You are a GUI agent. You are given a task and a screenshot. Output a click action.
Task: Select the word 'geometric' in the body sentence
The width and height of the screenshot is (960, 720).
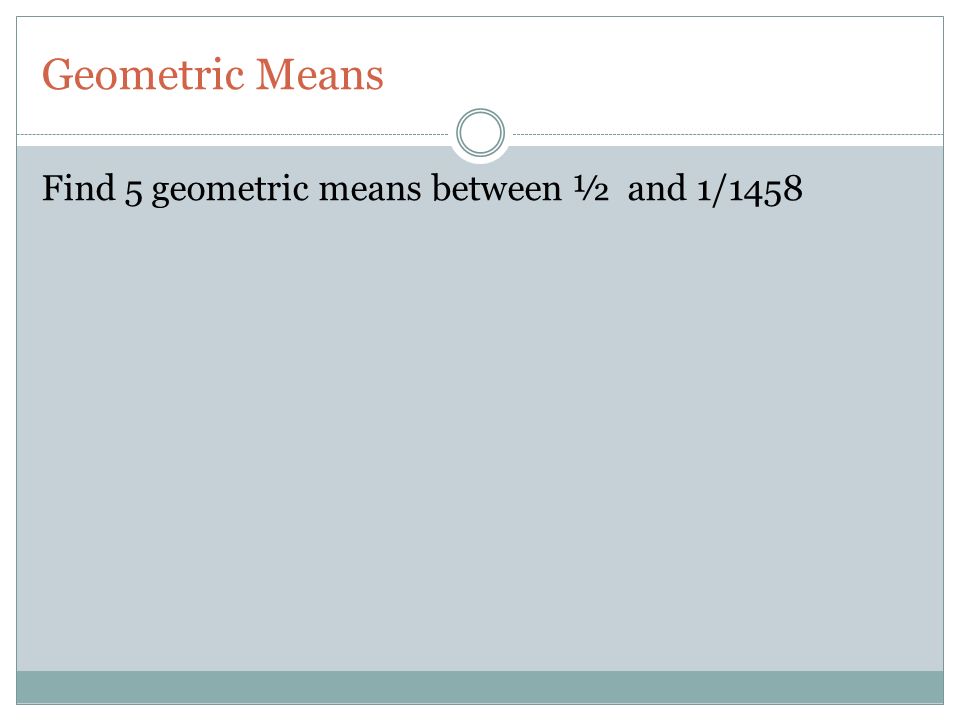pyautogui.click(x=230, y=189)
